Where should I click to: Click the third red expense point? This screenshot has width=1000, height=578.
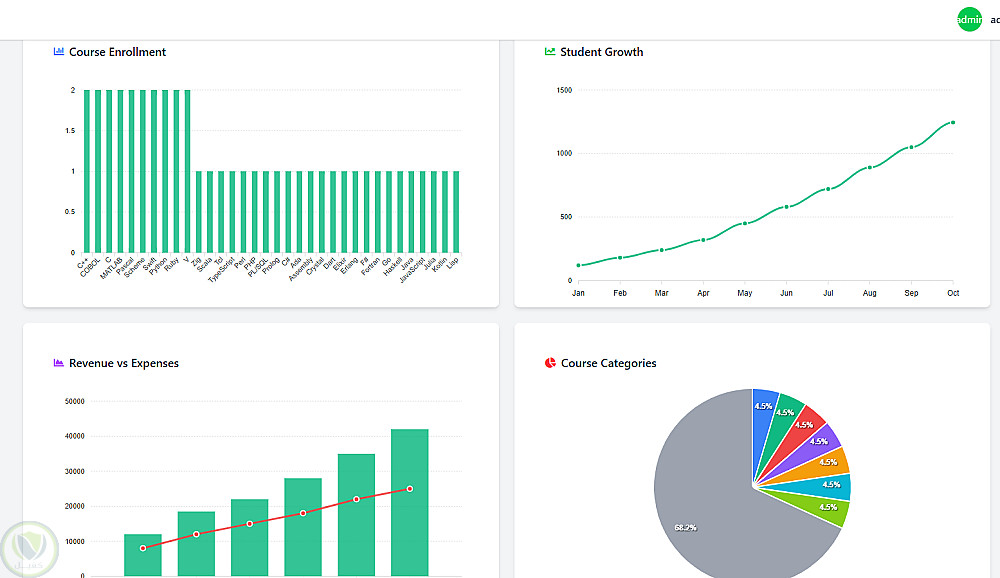[249, 524]
